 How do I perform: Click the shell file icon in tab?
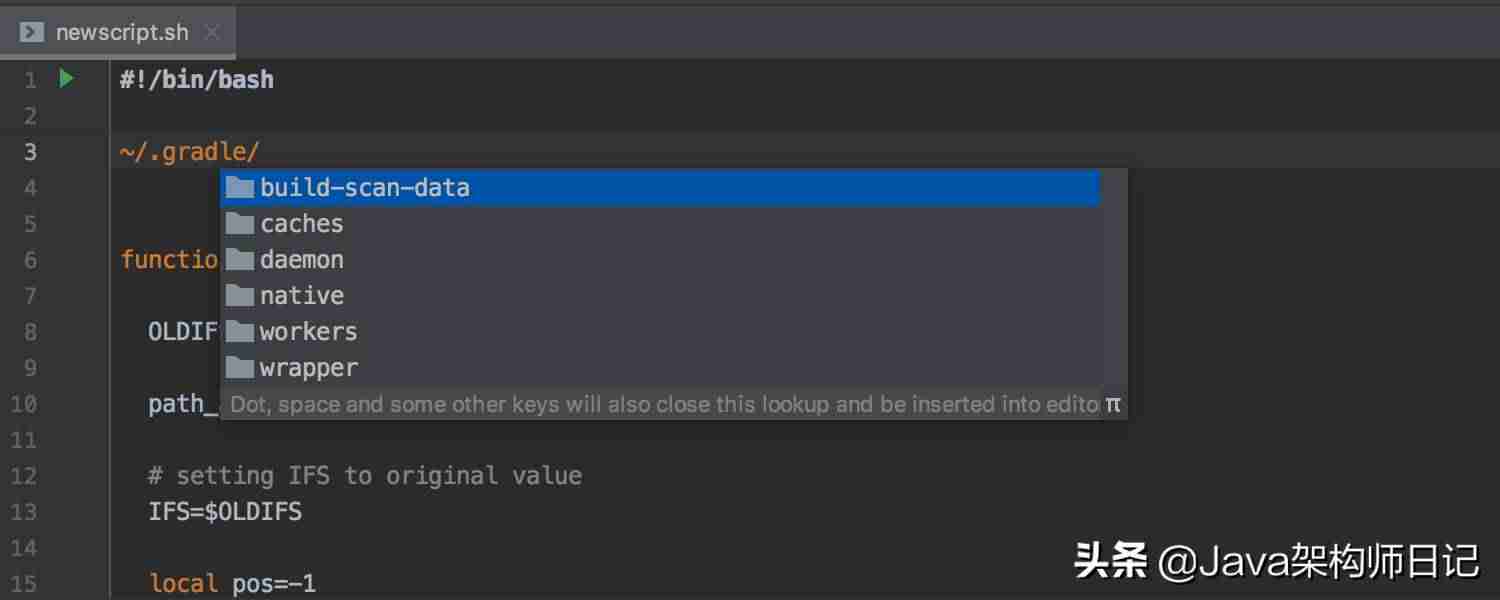coord(32,32)
